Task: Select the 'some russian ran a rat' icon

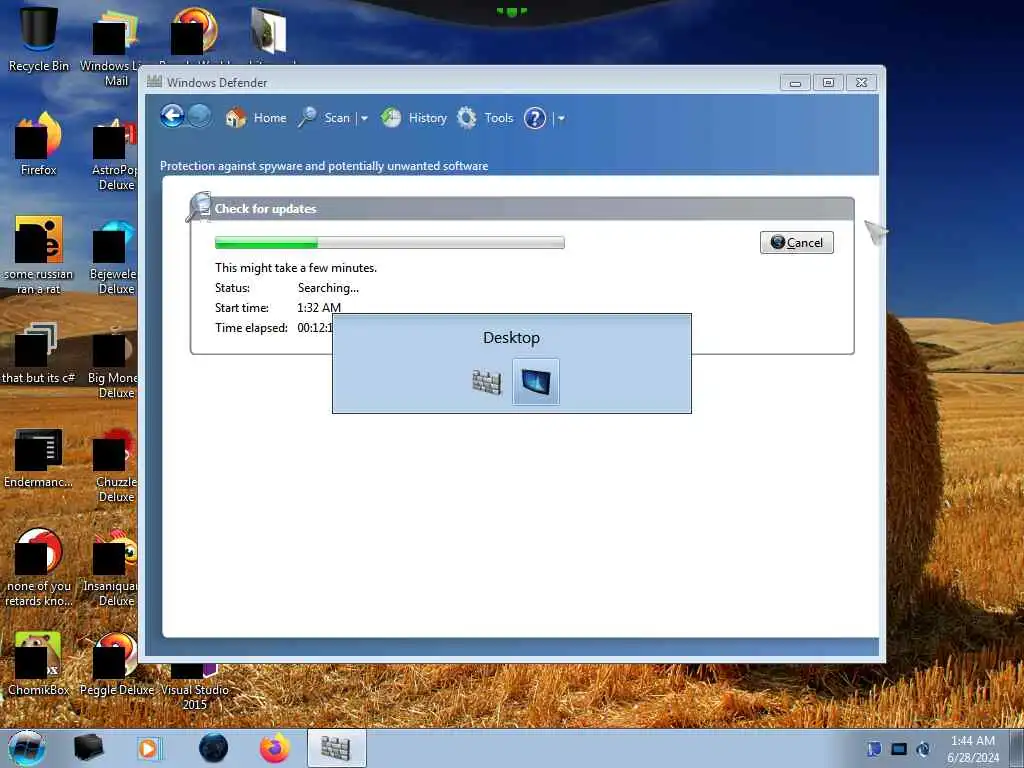Action: click(39, 255)
